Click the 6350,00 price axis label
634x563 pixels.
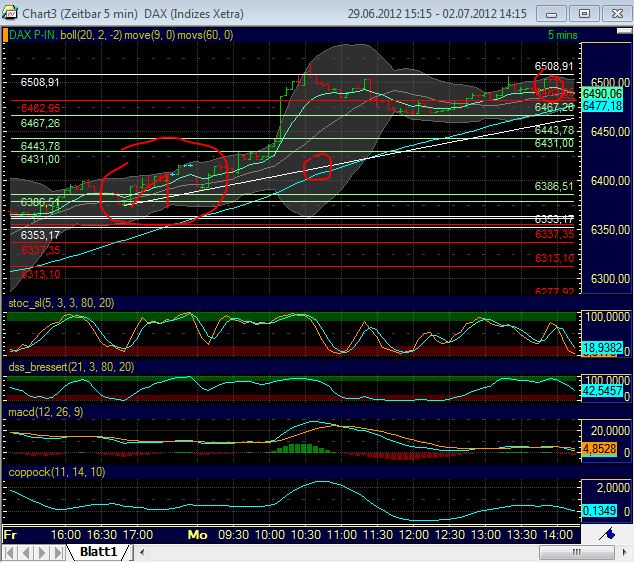tap(610, 230)
